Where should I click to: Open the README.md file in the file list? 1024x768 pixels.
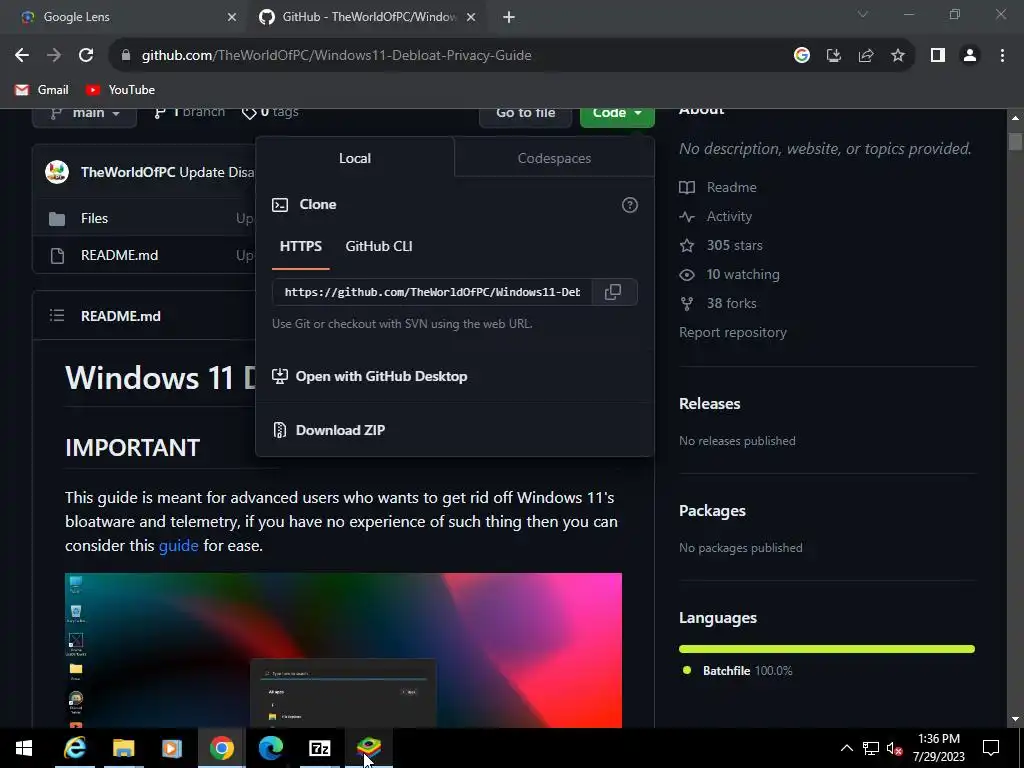pyautogui.click(x=120, y=255)
